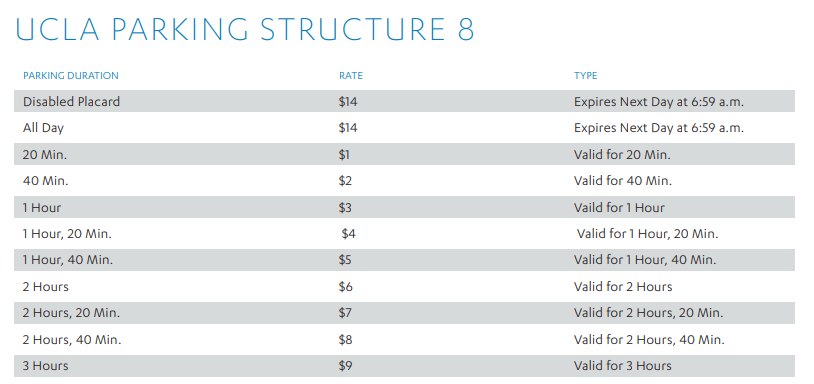
Task: Click the $2 rate for 40 Min.
Action: pyautogui.click(x=345, y=181)
